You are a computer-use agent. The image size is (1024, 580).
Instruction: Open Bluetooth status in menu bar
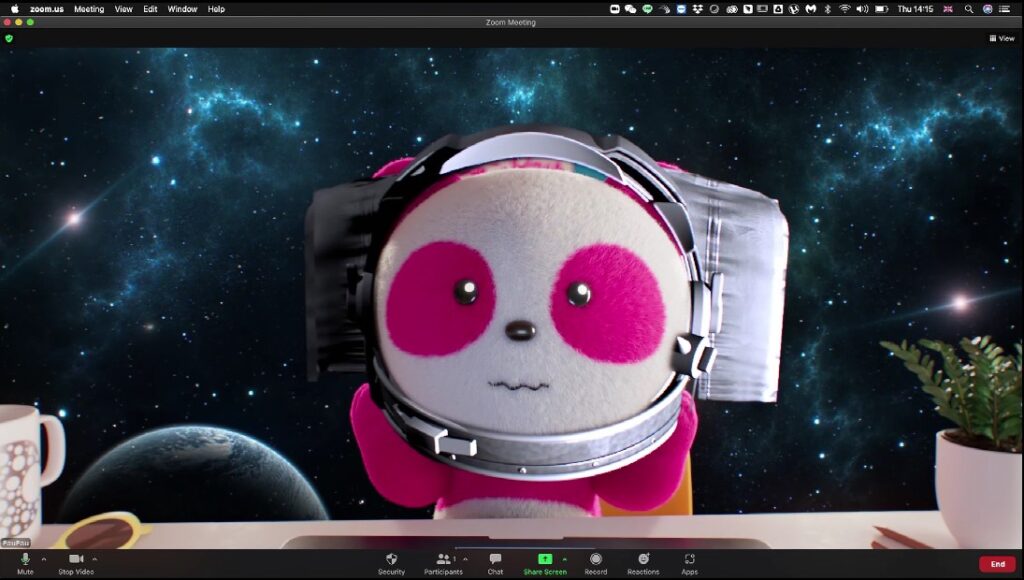click(x=827, y=9)
